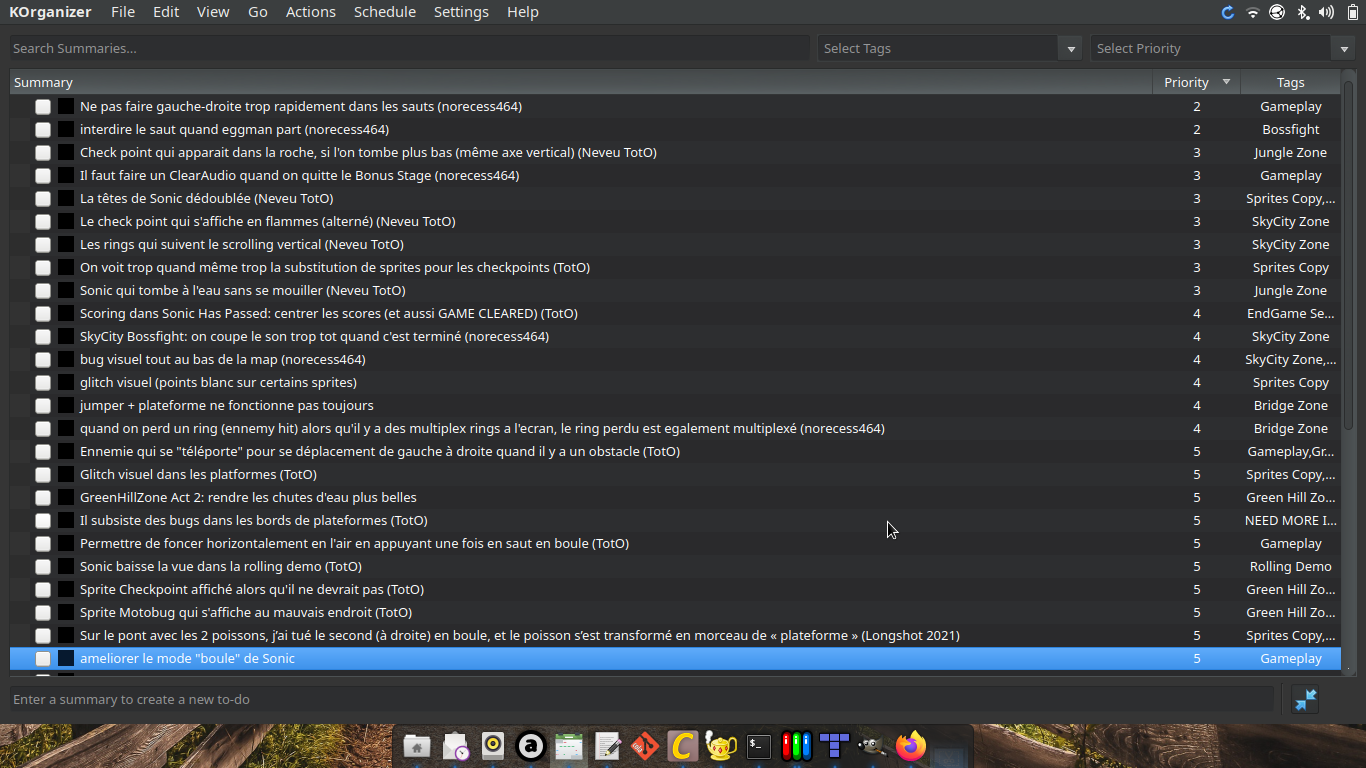
Task: Click the Select Tags combo text field
Action: coord(938,48)
